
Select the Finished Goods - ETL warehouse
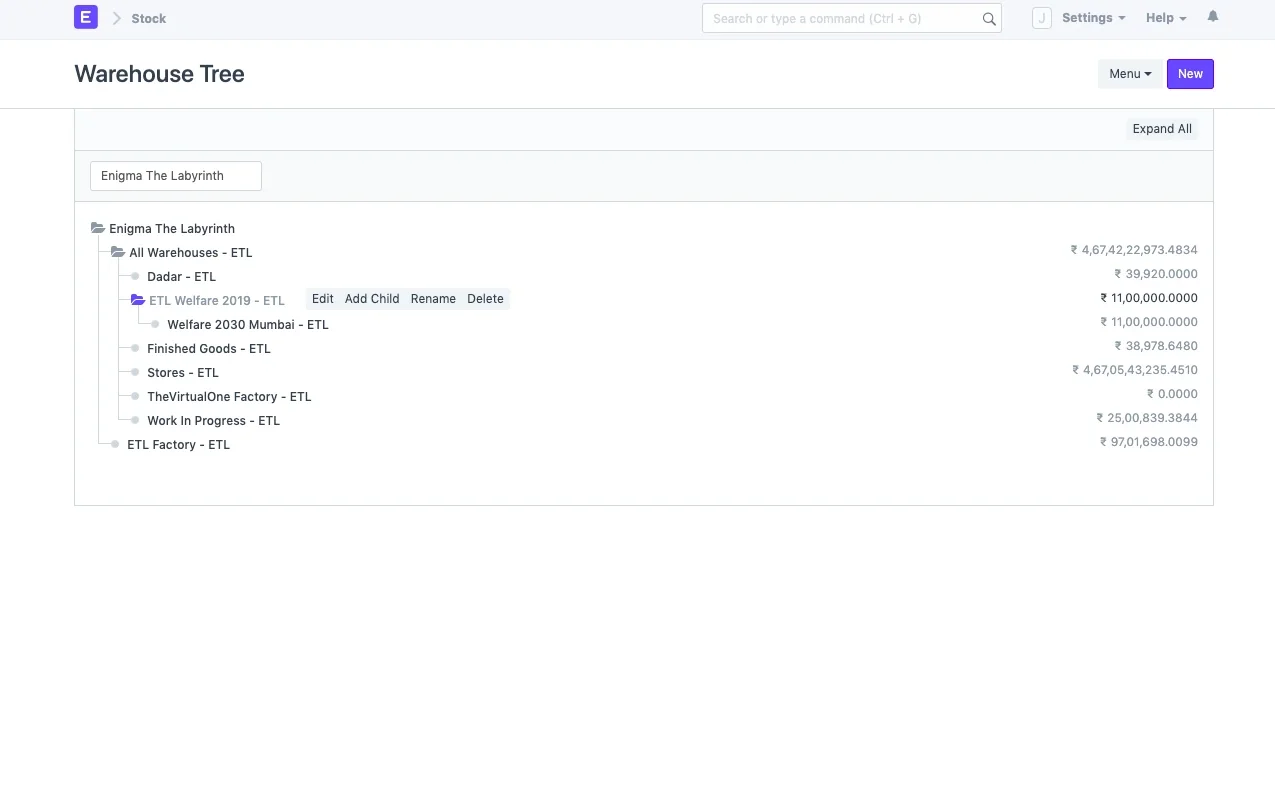pos(209,349)
